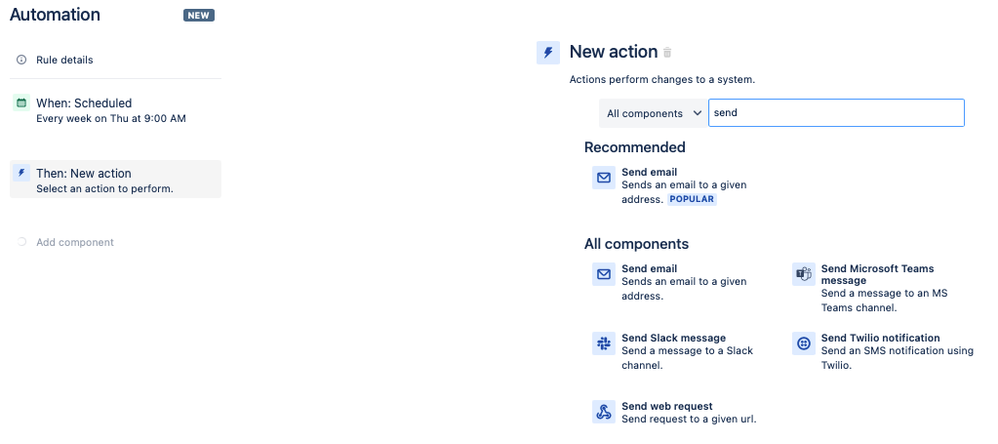Open the All components filter dropdown
Image resolution: width=998 pixels, height=444 pixels.
click(653, 113)
